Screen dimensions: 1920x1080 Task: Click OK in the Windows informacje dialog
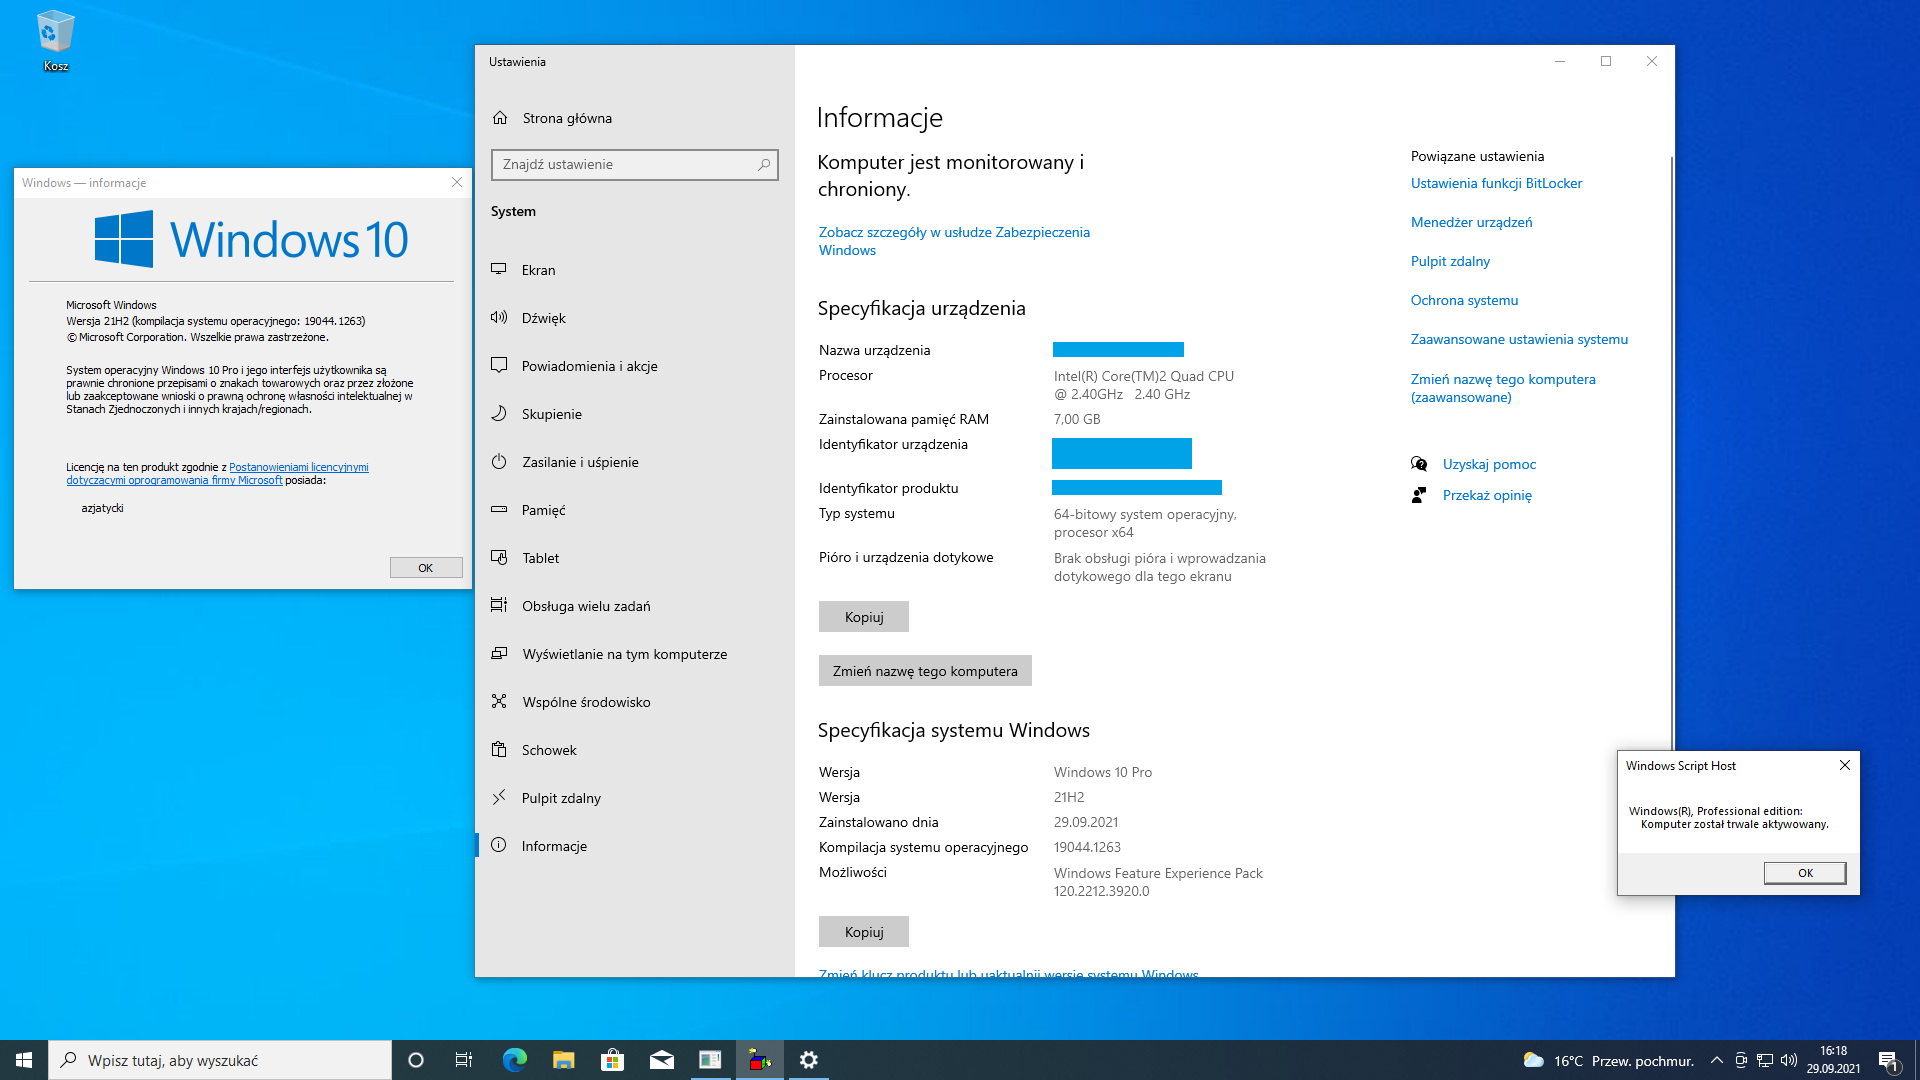[x=426, y=568]
